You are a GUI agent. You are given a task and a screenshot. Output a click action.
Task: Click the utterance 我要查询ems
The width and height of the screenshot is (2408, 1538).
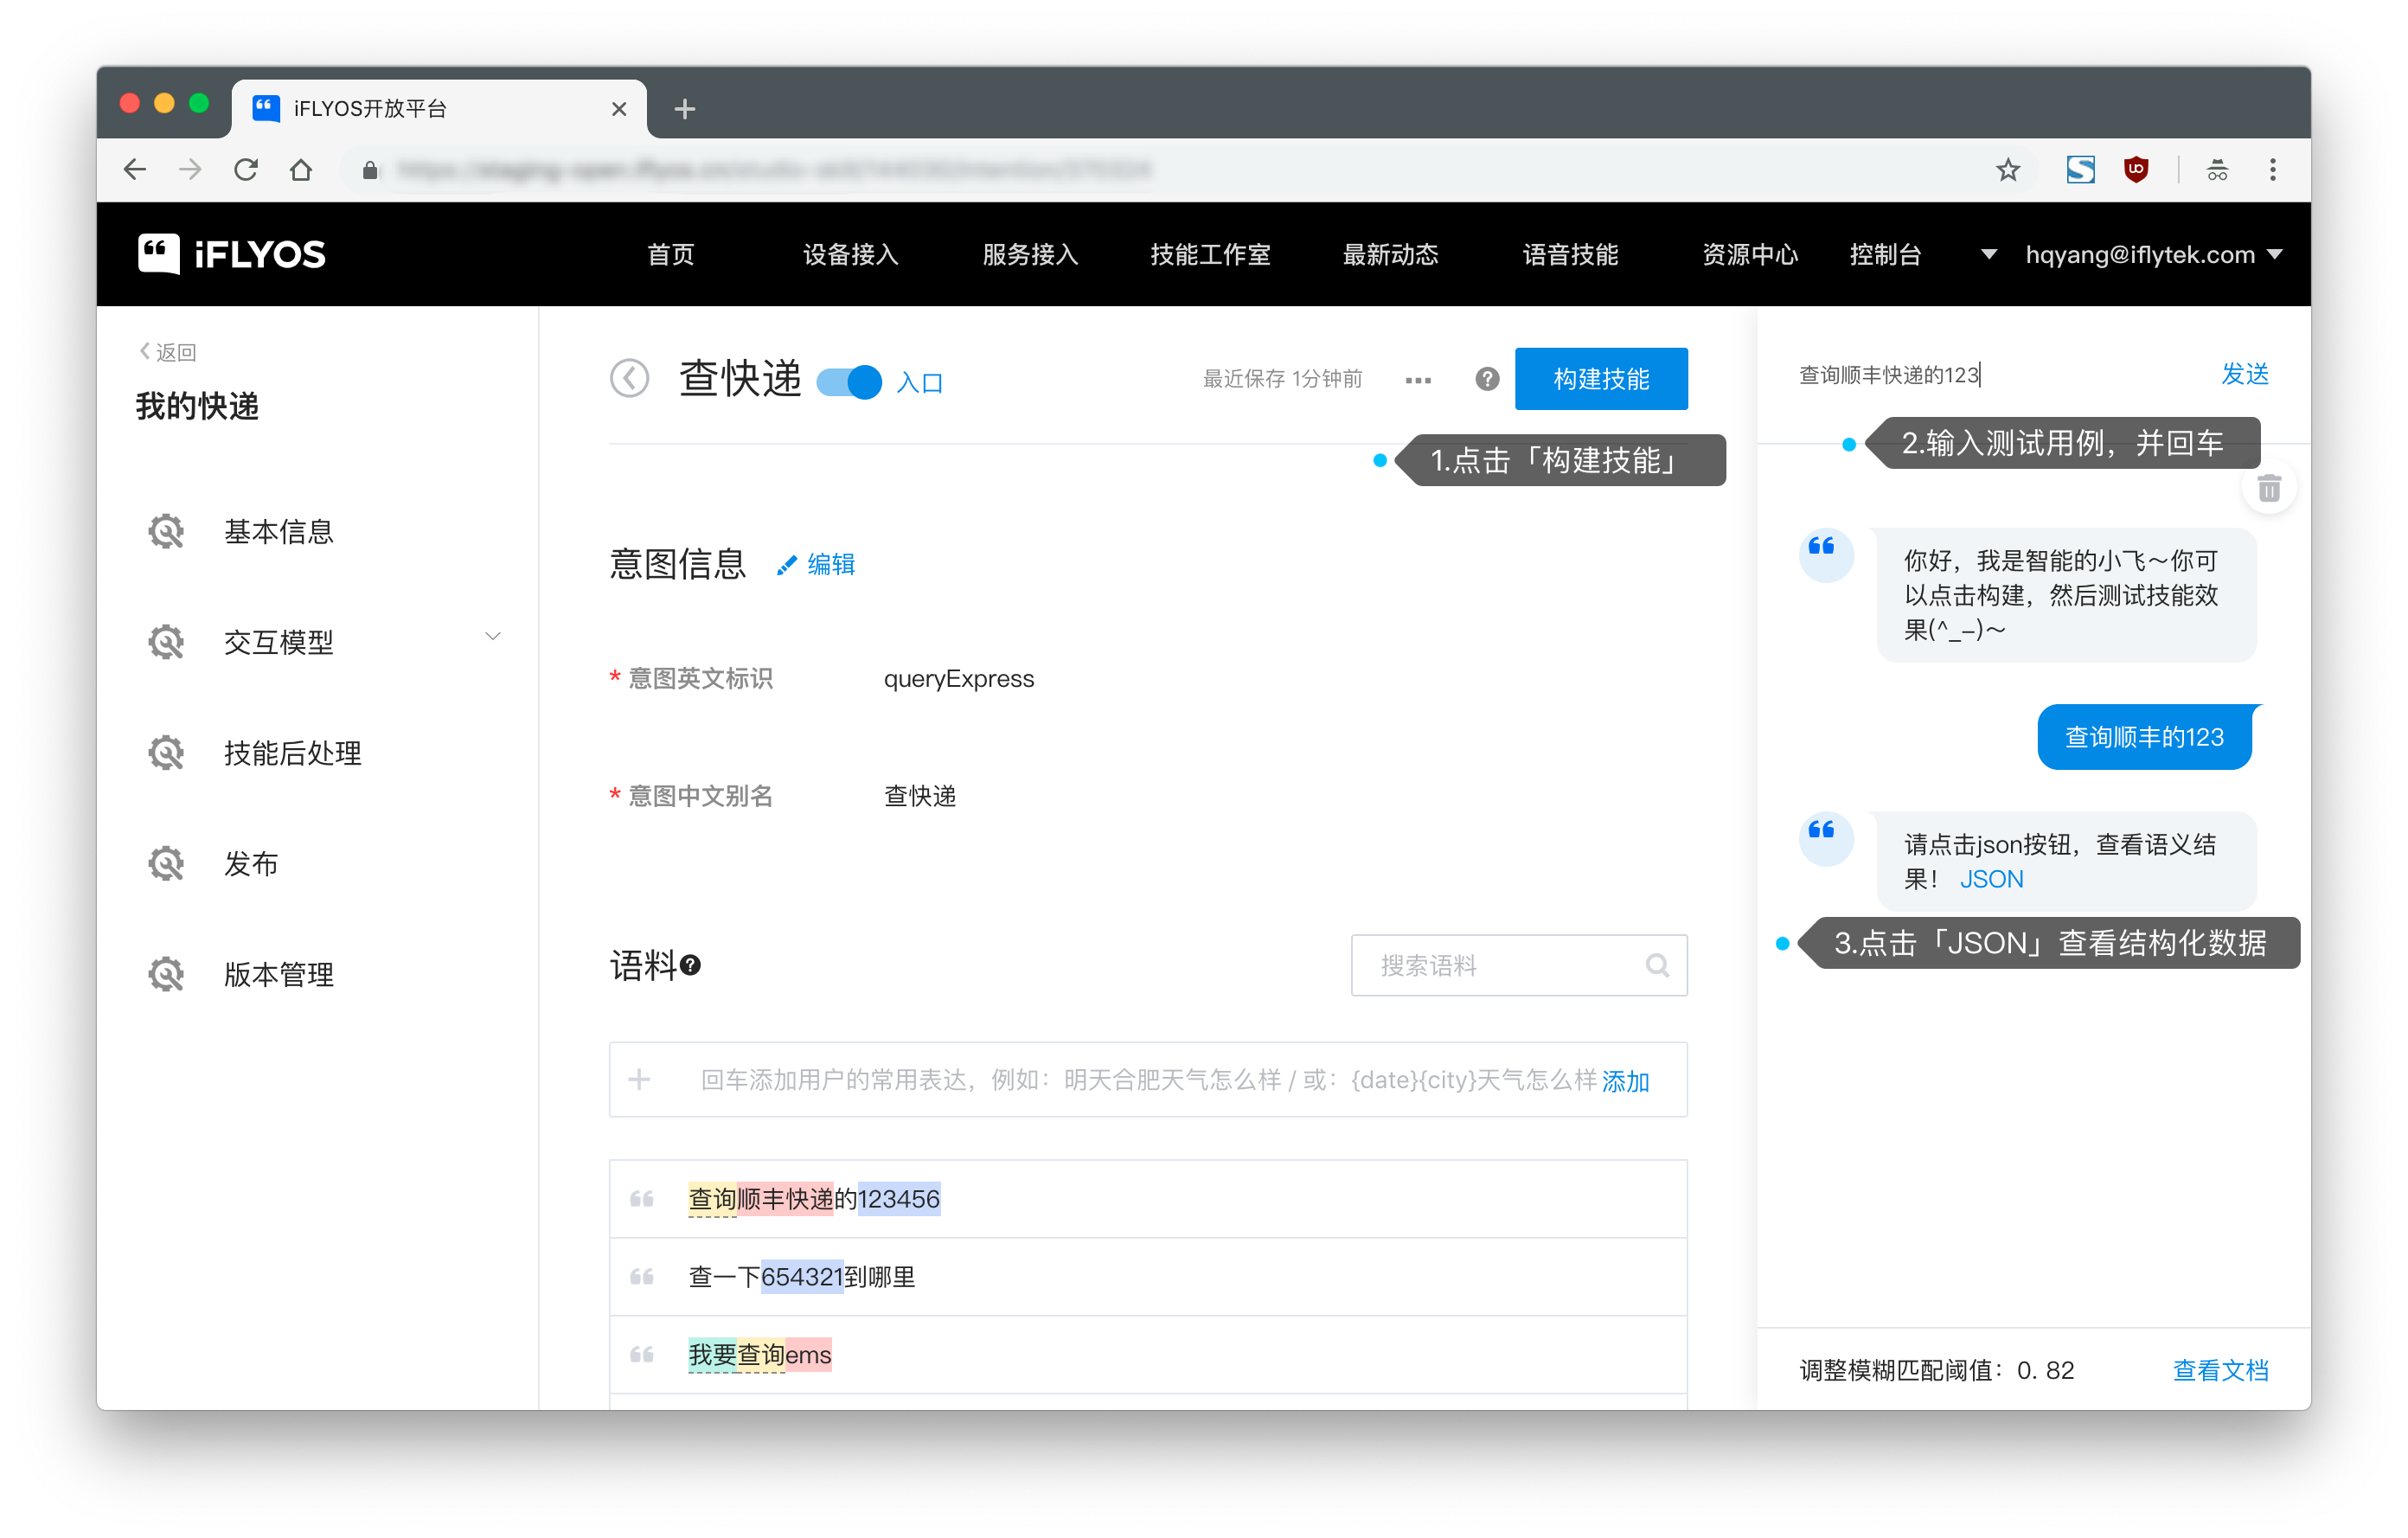760,1354
